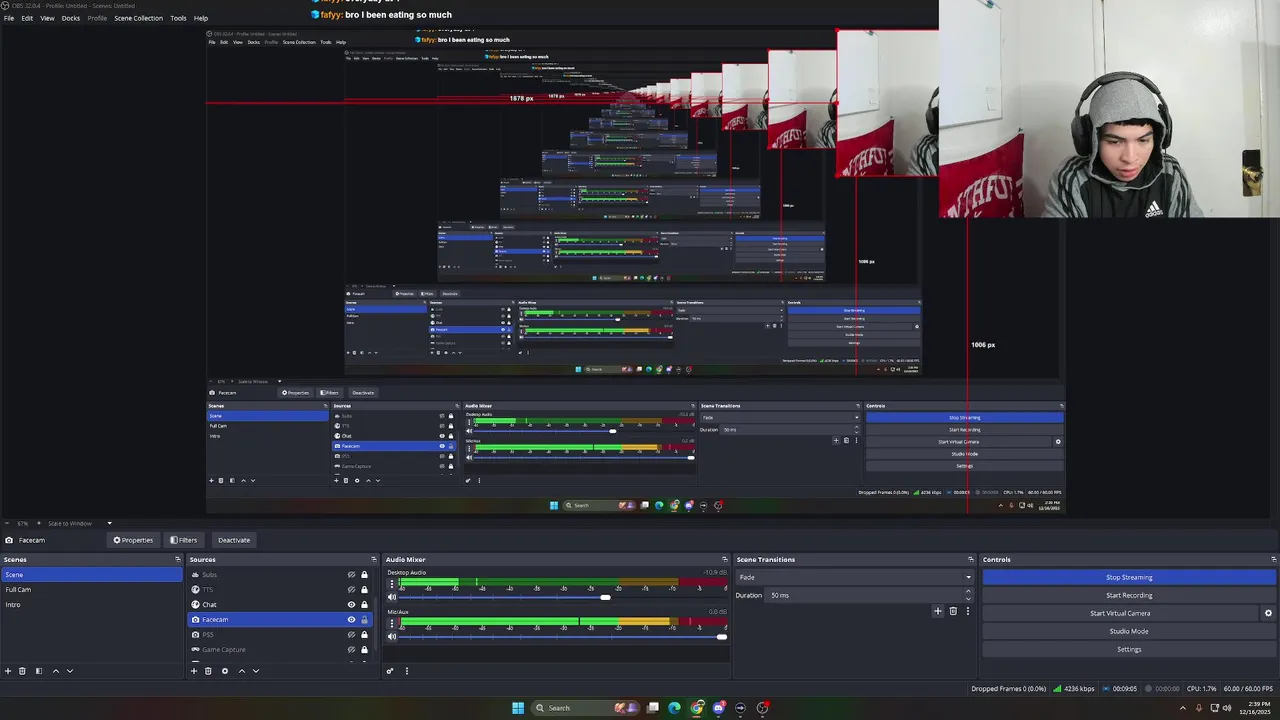Add a scene transition with the plus icon
Screen dimensions: 1280x720
[x=938, y=611]
